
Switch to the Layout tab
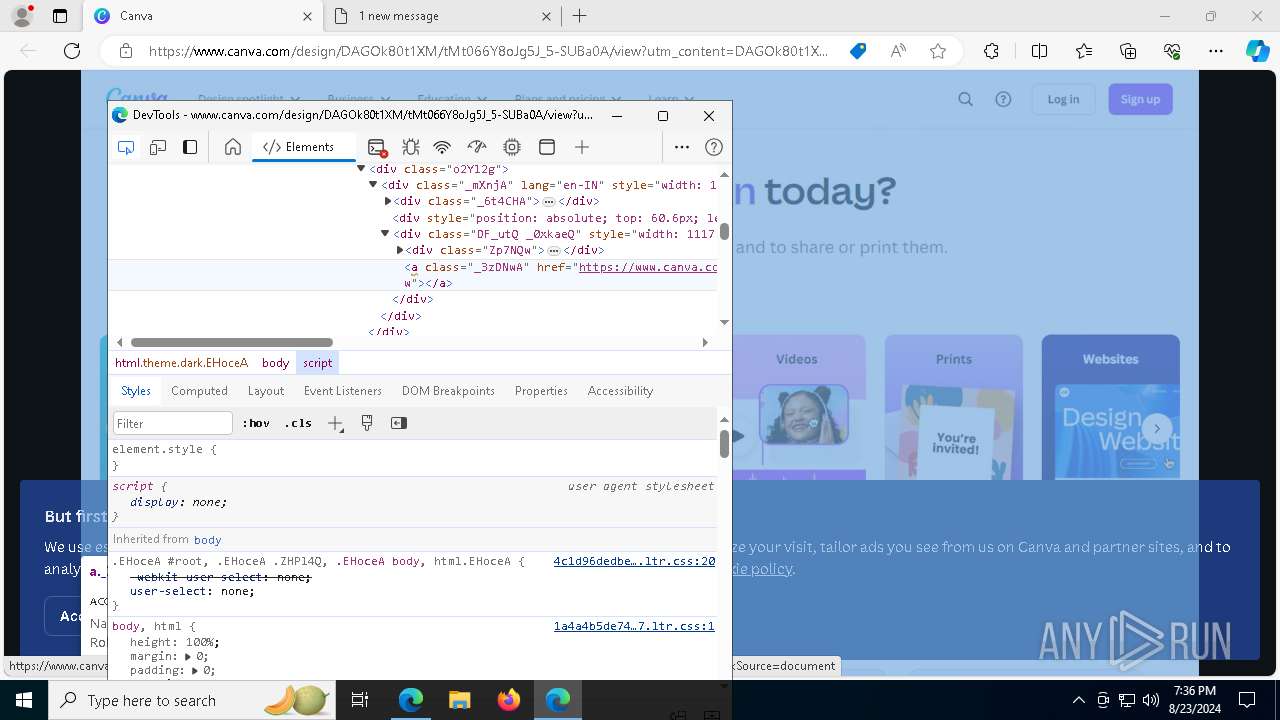click(x=266, y=391)
